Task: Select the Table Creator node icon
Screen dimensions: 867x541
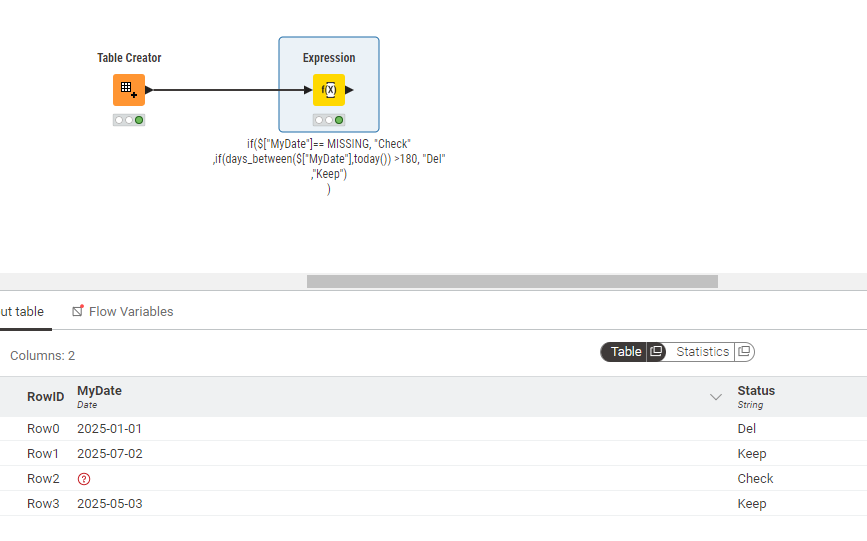Action: [x=128, y=90]
